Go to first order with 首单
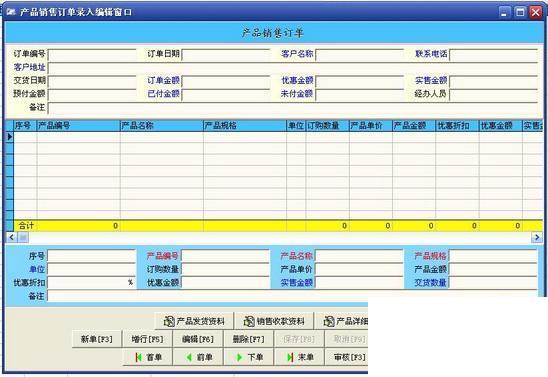The image size is (548, 377). (149, 357)
